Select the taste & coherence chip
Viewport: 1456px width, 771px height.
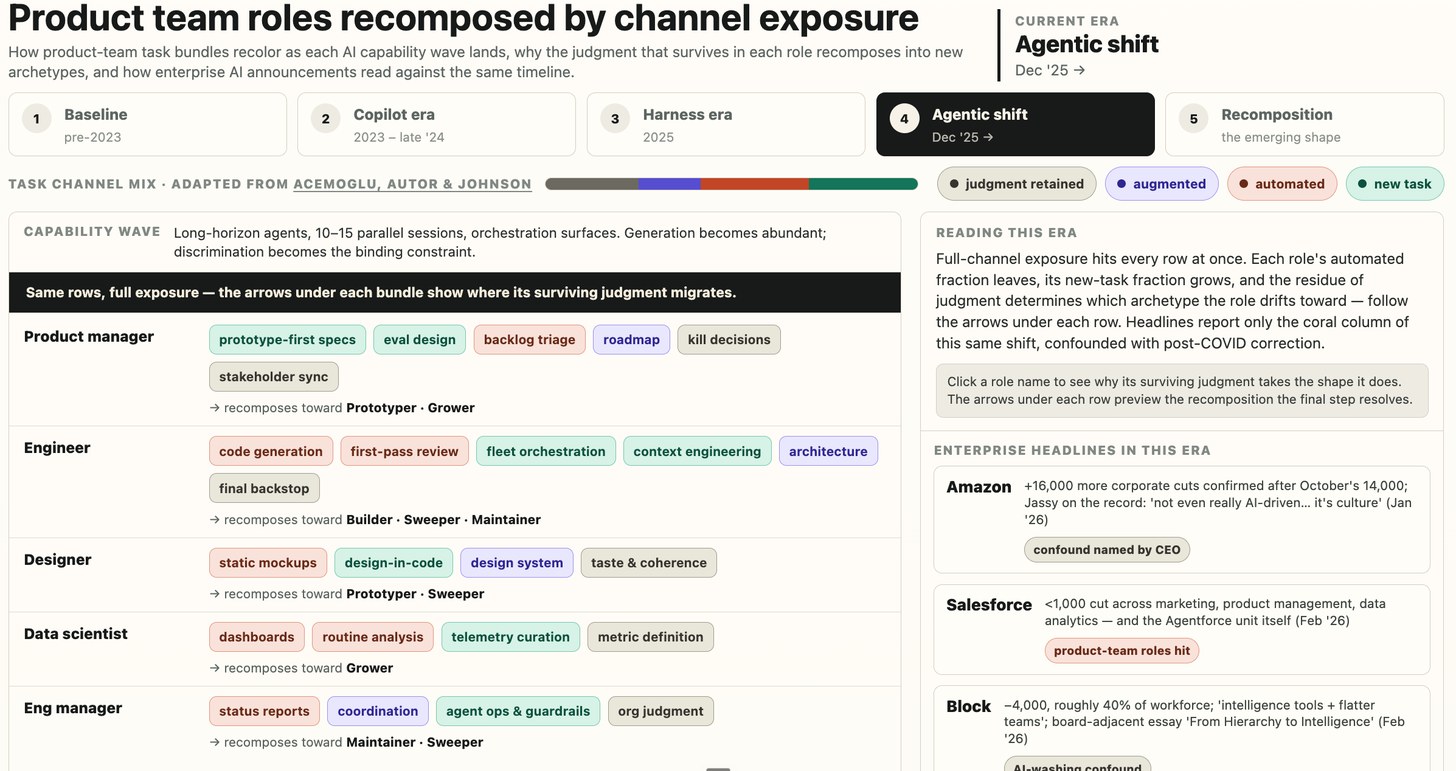click(649, 563)
